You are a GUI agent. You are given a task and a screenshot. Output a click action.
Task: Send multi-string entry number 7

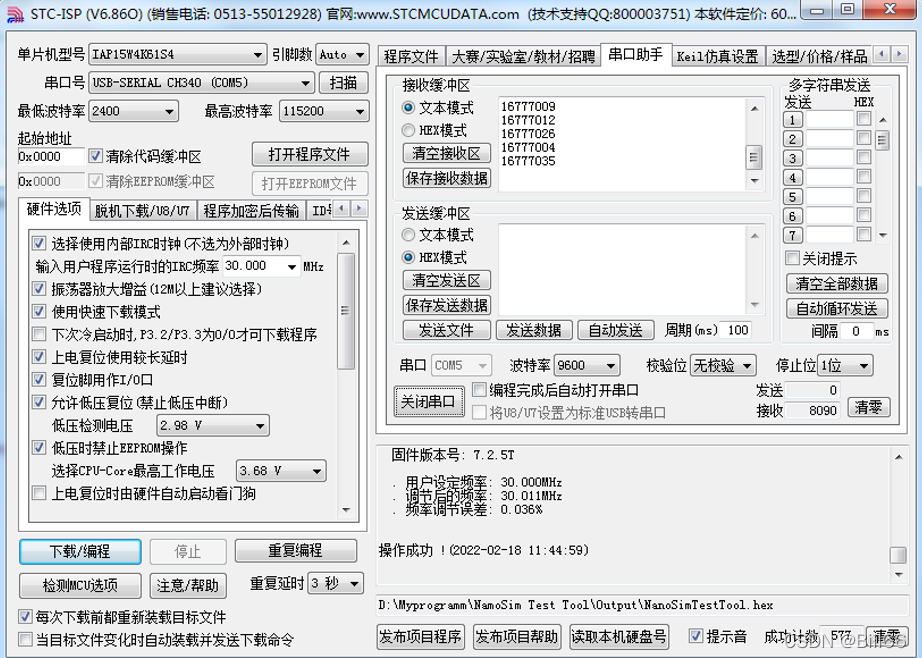click(x=792, y=236)
